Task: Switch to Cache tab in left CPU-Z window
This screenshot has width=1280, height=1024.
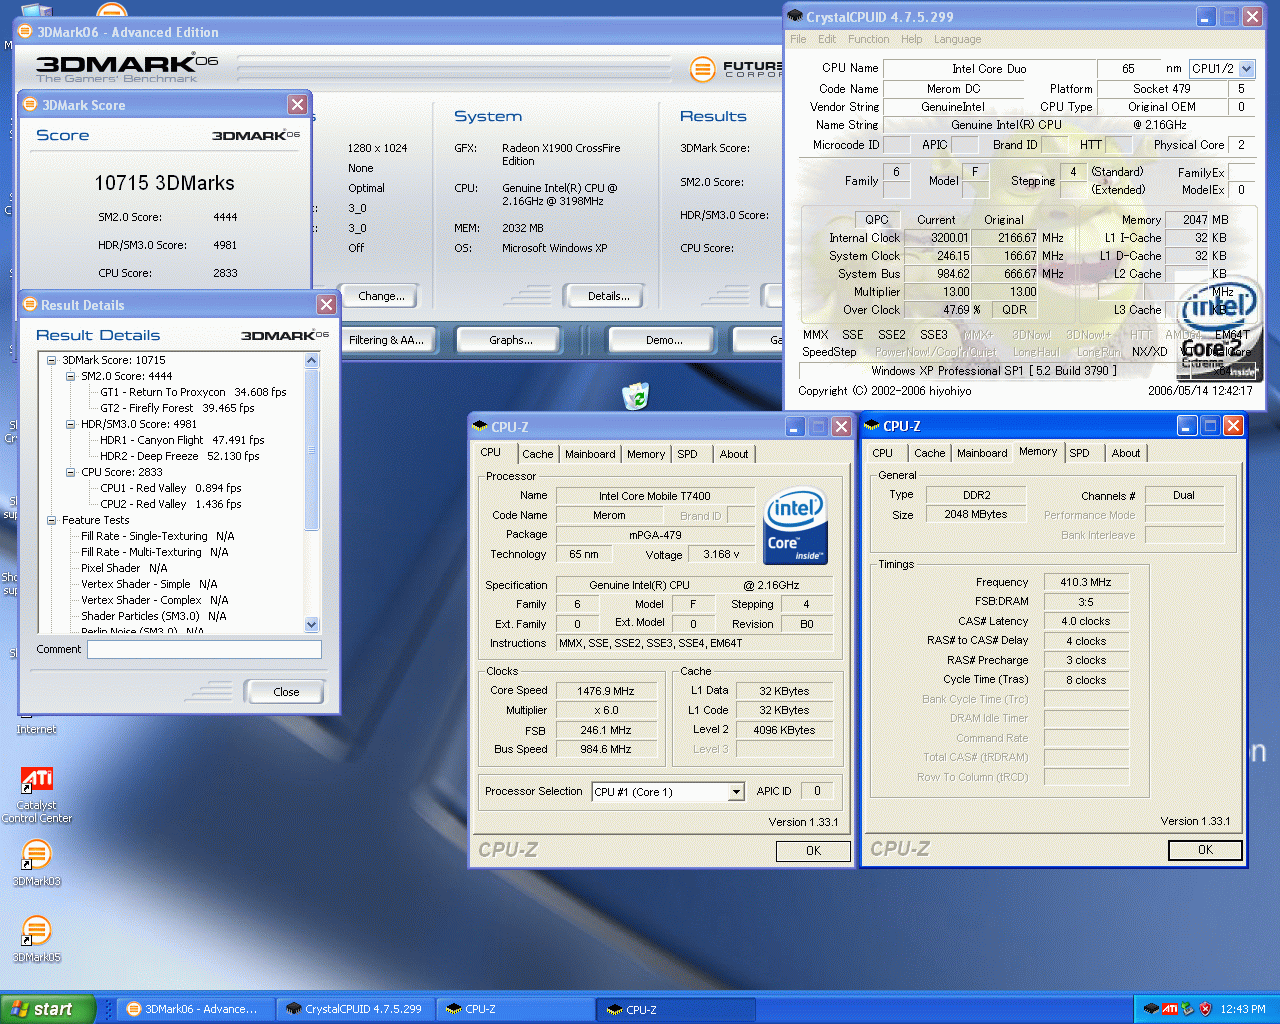Action: tap(537, 454)
